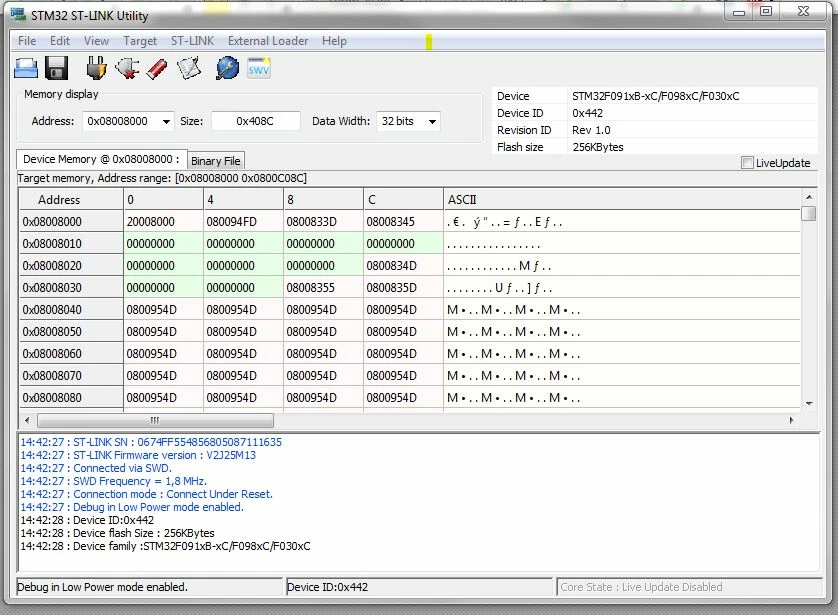Click log line ST-LINK Firmware version V2J25M13
The width and height of the screenshot is (838, 615).
138,455
